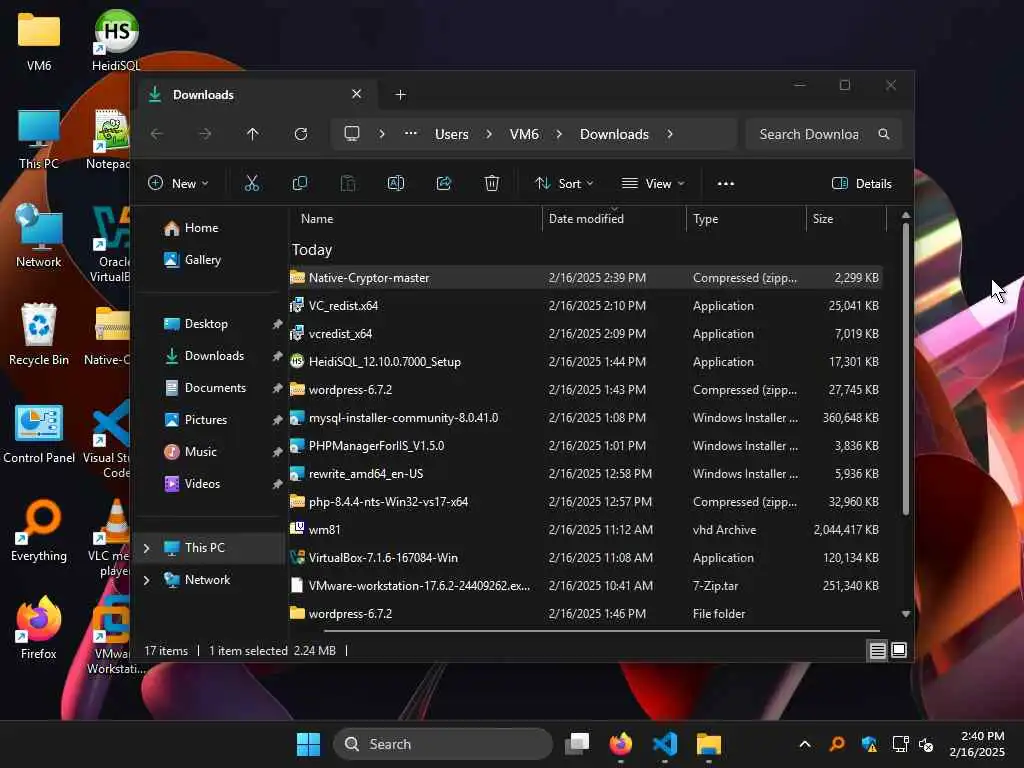1024x768 pixels.
Task: Click the file list vertical scrollbar
Action: 906,369
